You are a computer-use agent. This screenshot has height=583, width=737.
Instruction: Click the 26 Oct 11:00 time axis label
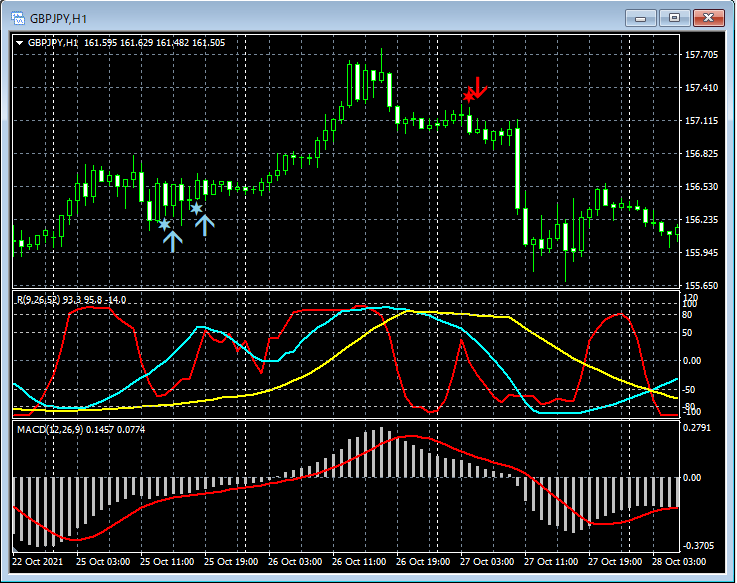[x=359, y=561]
